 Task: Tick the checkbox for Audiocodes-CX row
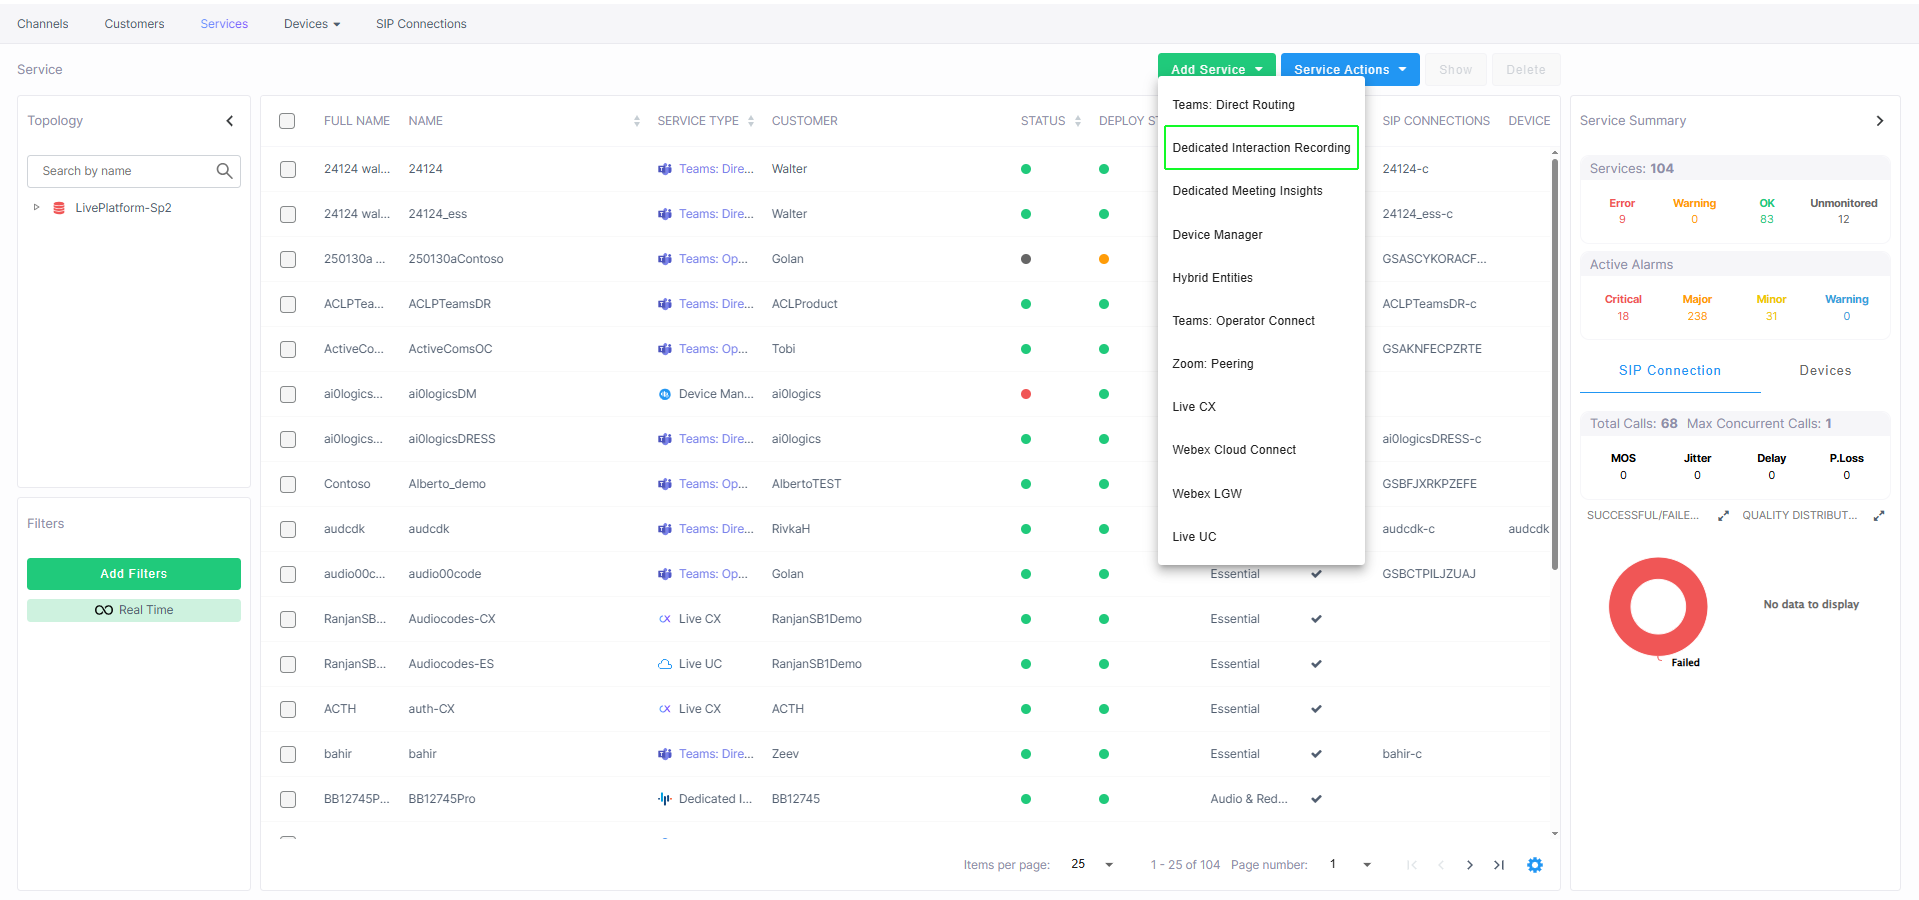point(288,619)
